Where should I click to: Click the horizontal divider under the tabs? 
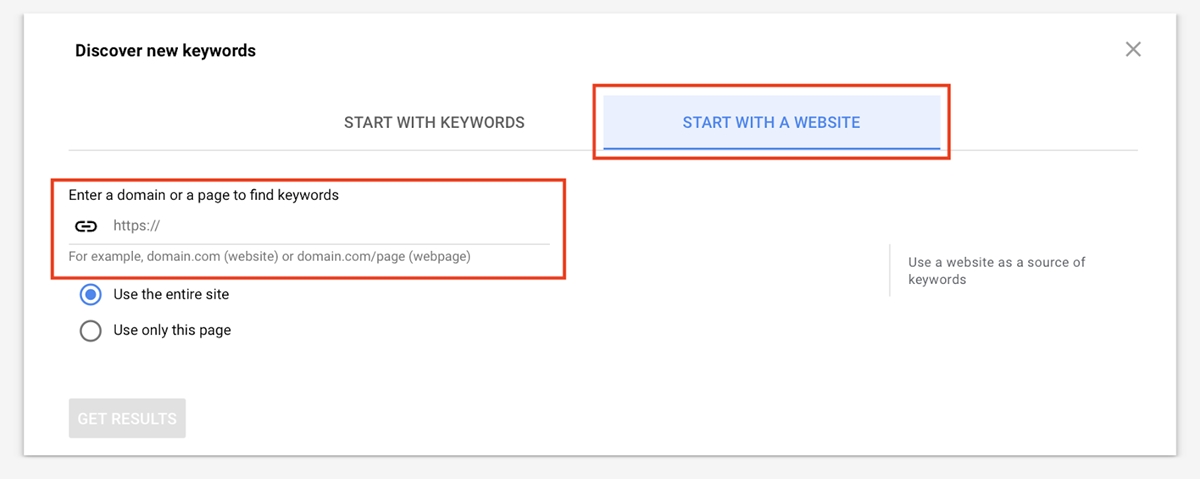(603, 150)
